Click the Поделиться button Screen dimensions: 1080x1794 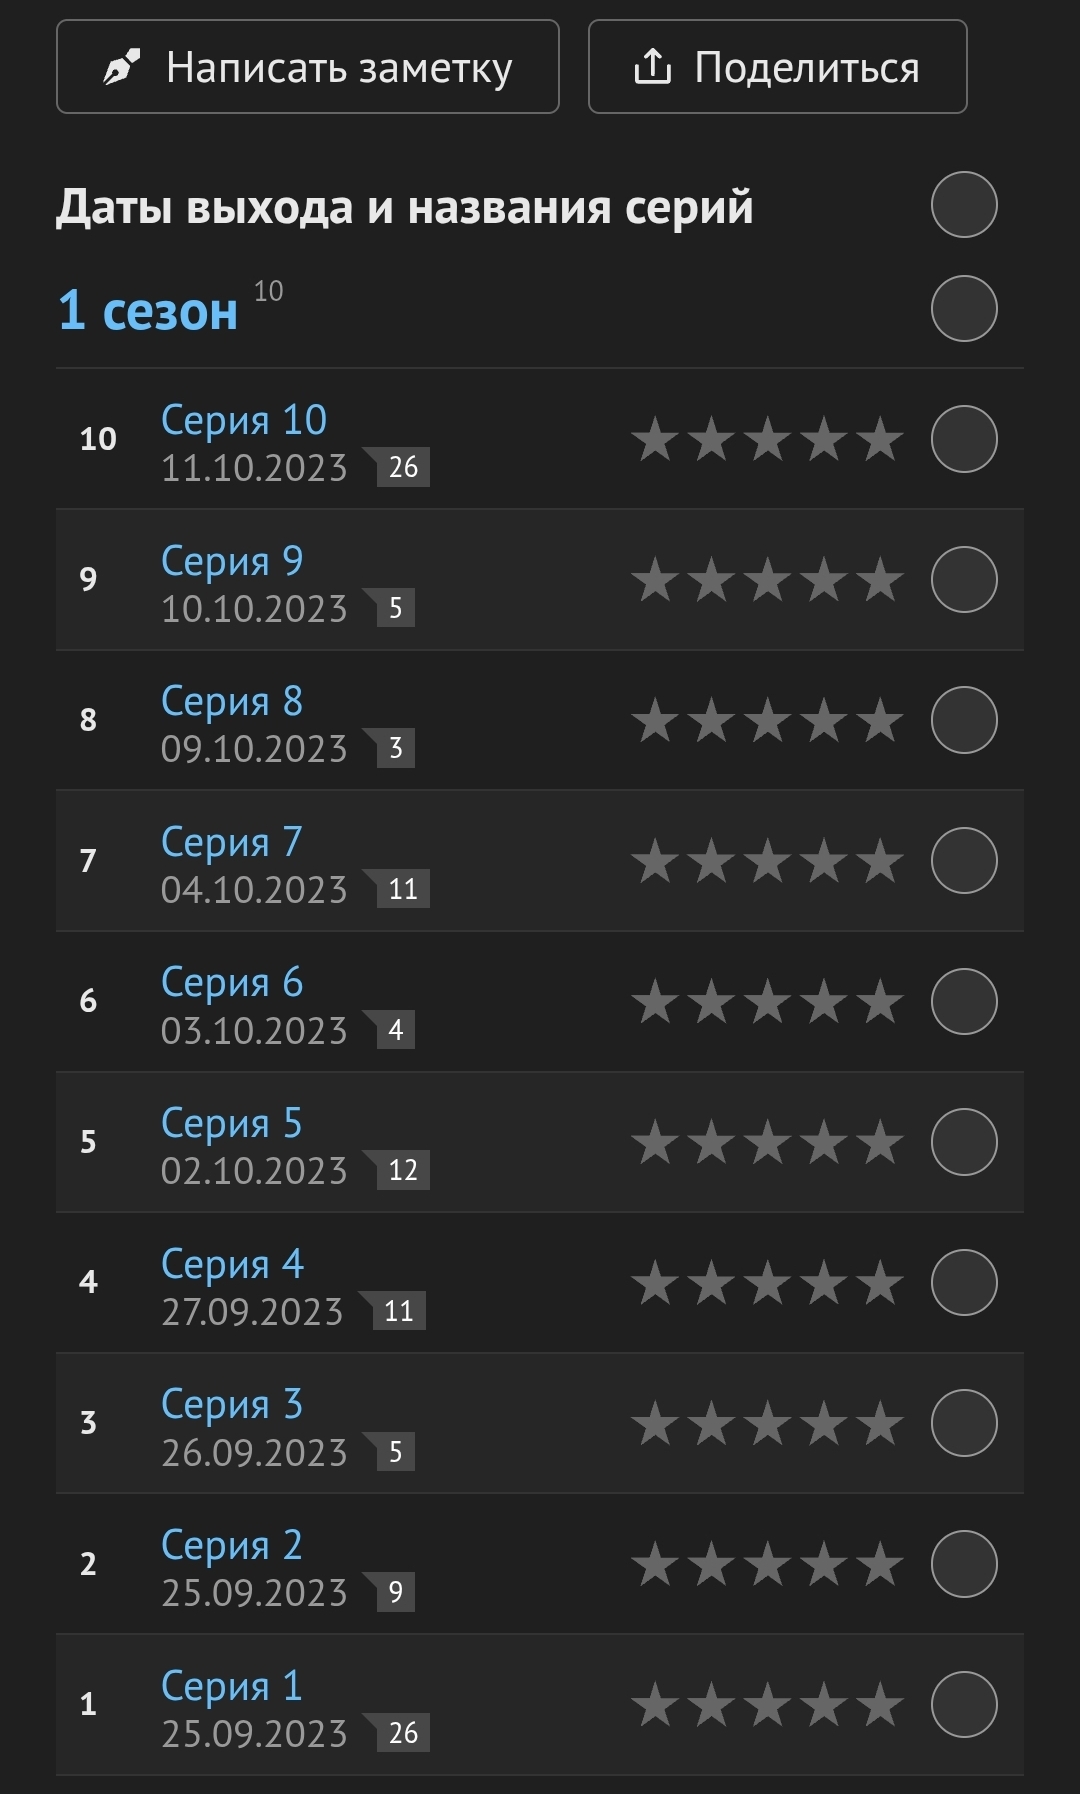(778, 67)
